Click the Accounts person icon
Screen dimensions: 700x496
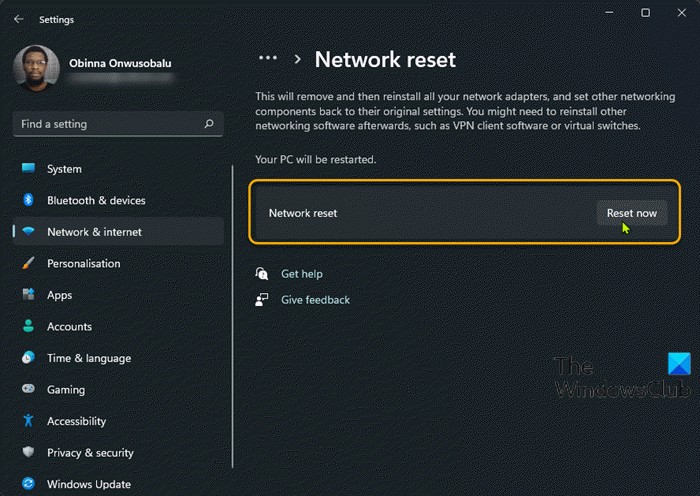tap(28, 327)
